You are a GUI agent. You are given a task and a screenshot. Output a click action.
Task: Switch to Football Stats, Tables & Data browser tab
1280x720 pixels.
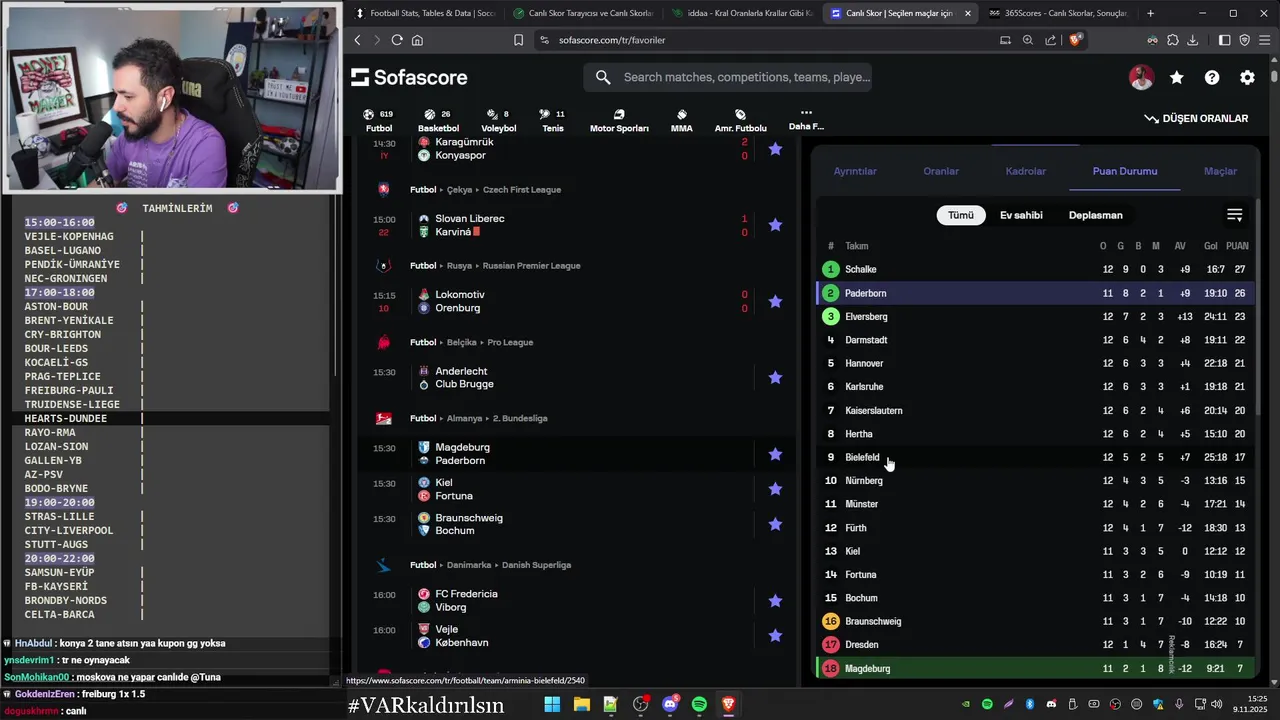pos(423,13)
